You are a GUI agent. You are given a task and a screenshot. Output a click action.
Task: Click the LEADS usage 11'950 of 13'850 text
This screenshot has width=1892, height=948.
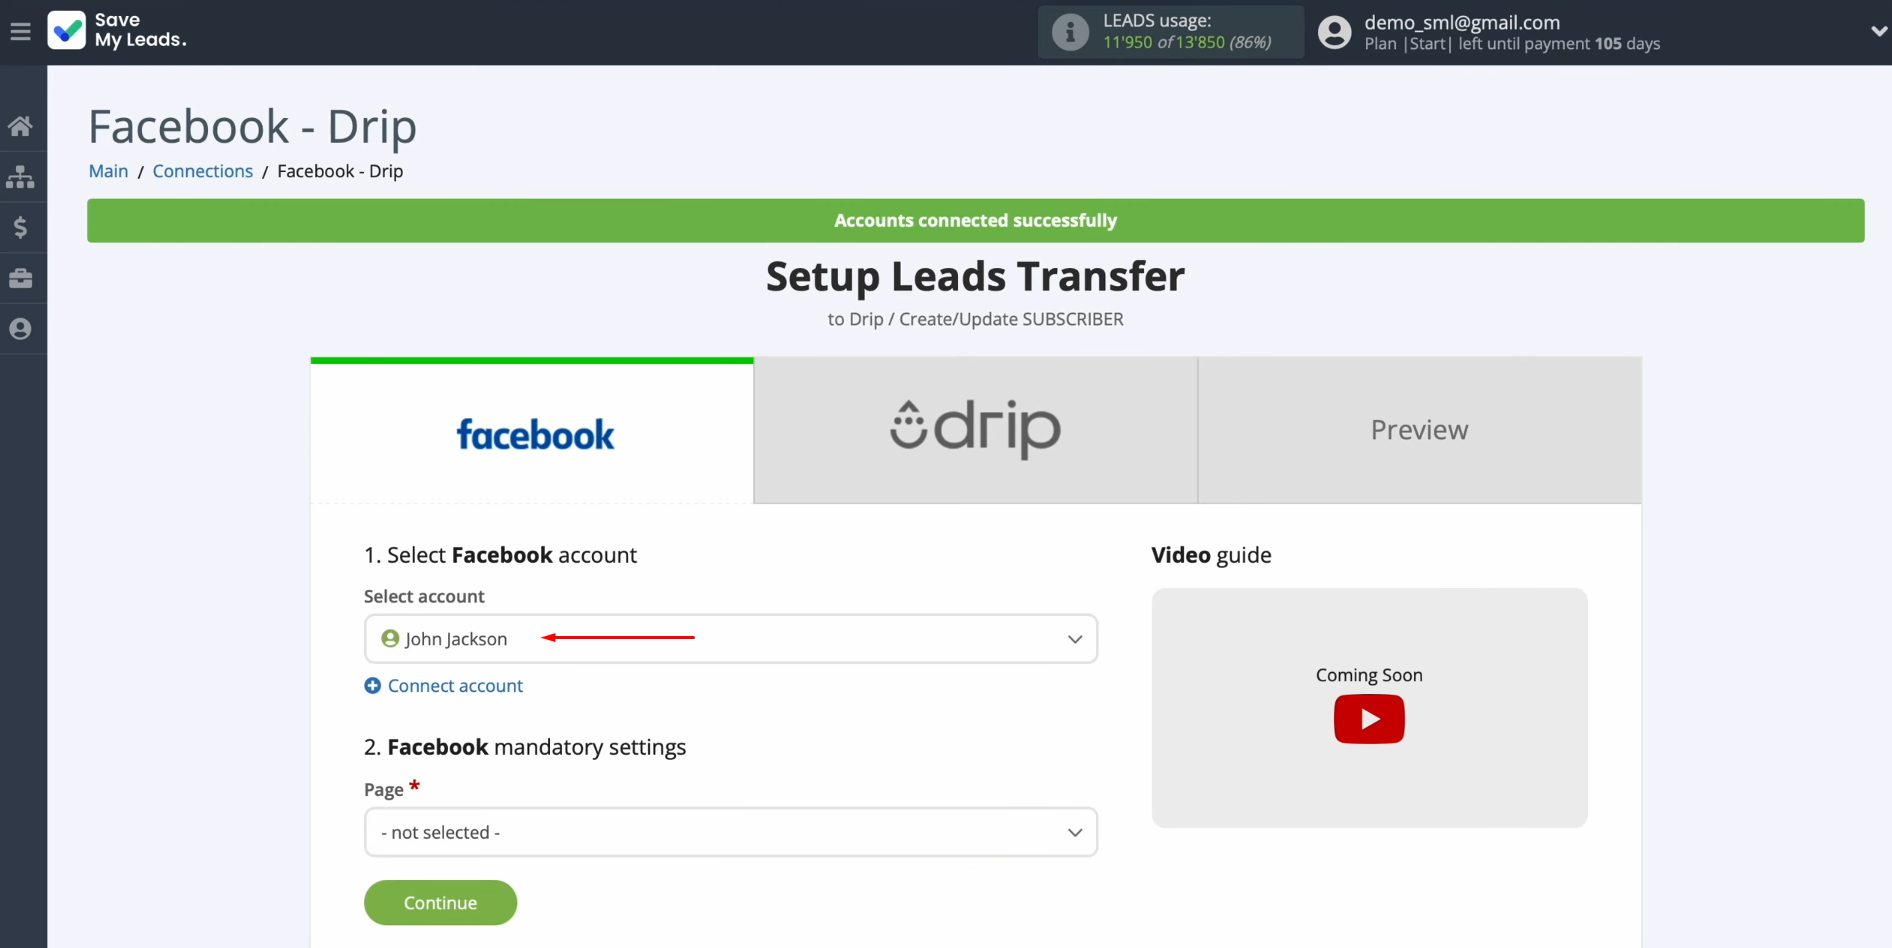[x=1187, y=42]
